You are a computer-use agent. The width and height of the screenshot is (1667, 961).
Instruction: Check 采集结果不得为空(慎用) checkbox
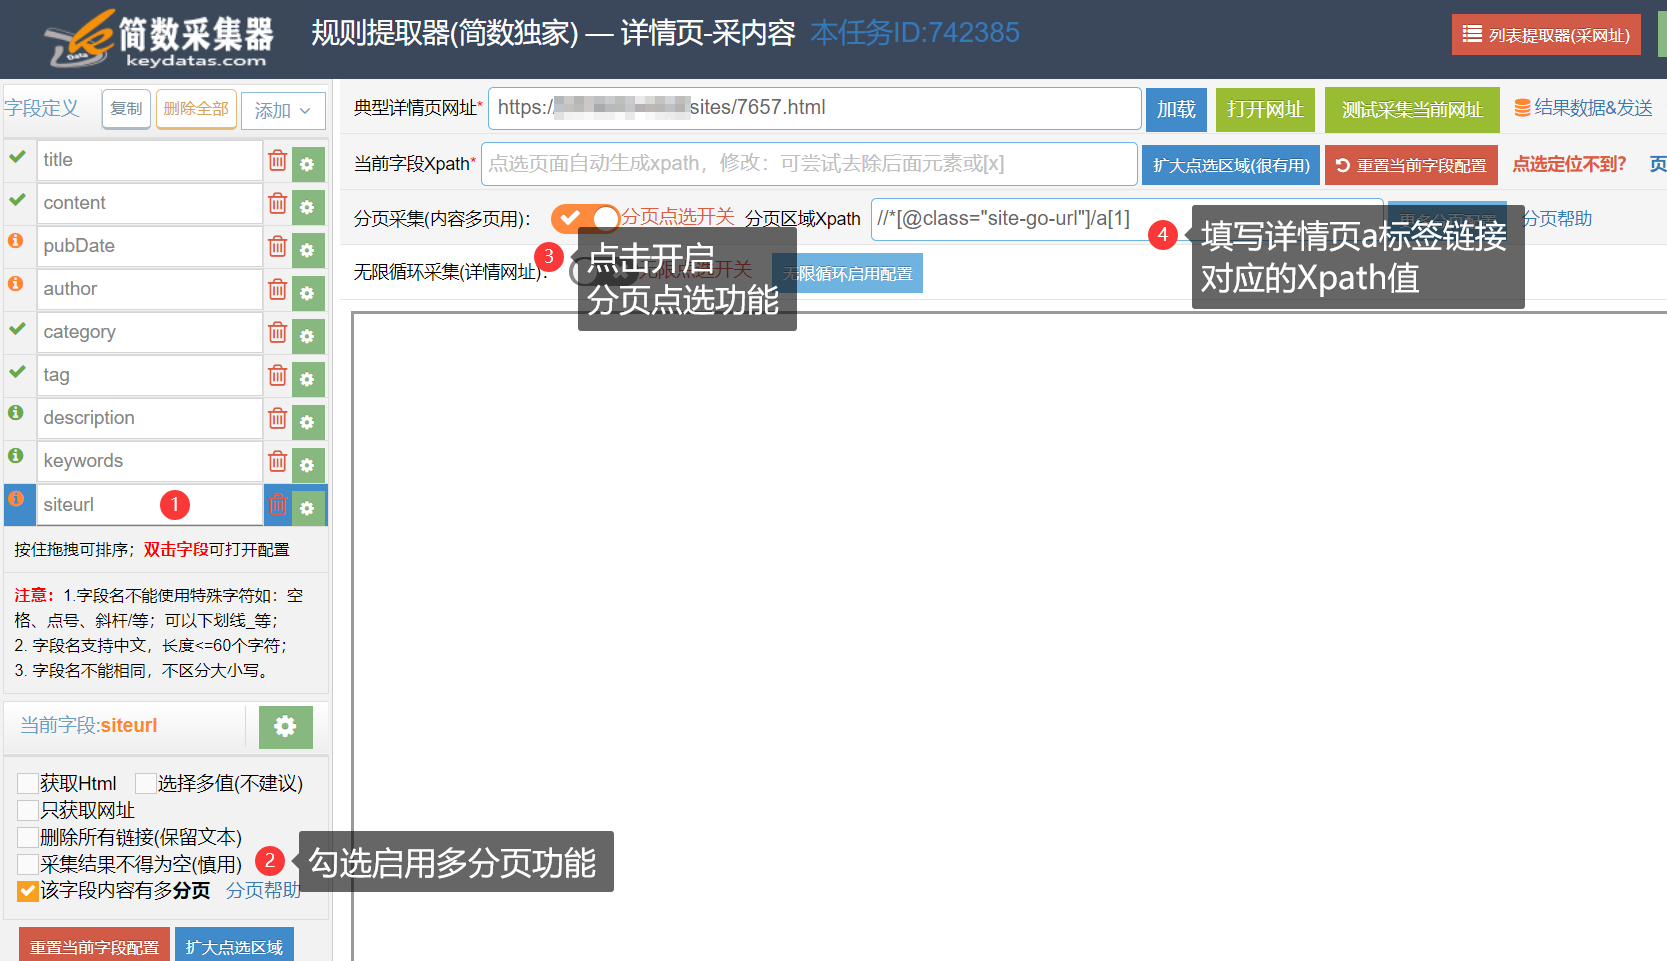point(28,864)
